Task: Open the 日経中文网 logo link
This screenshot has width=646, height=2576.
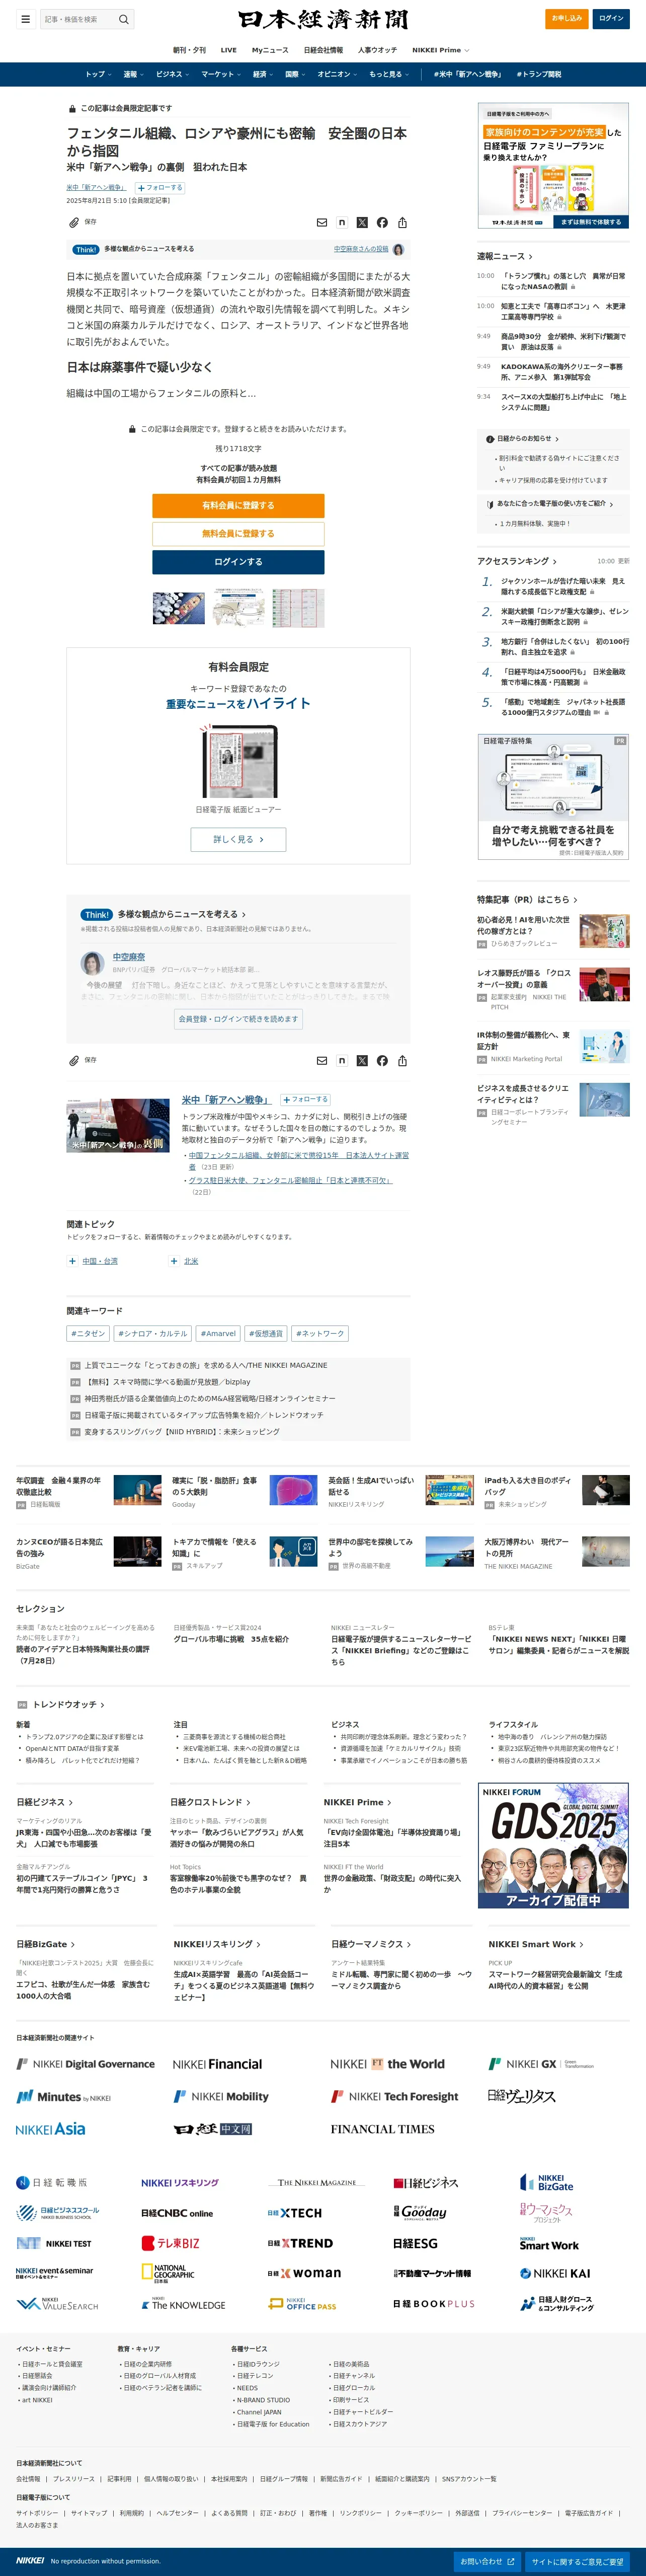Action: [x=213, y=2129]
